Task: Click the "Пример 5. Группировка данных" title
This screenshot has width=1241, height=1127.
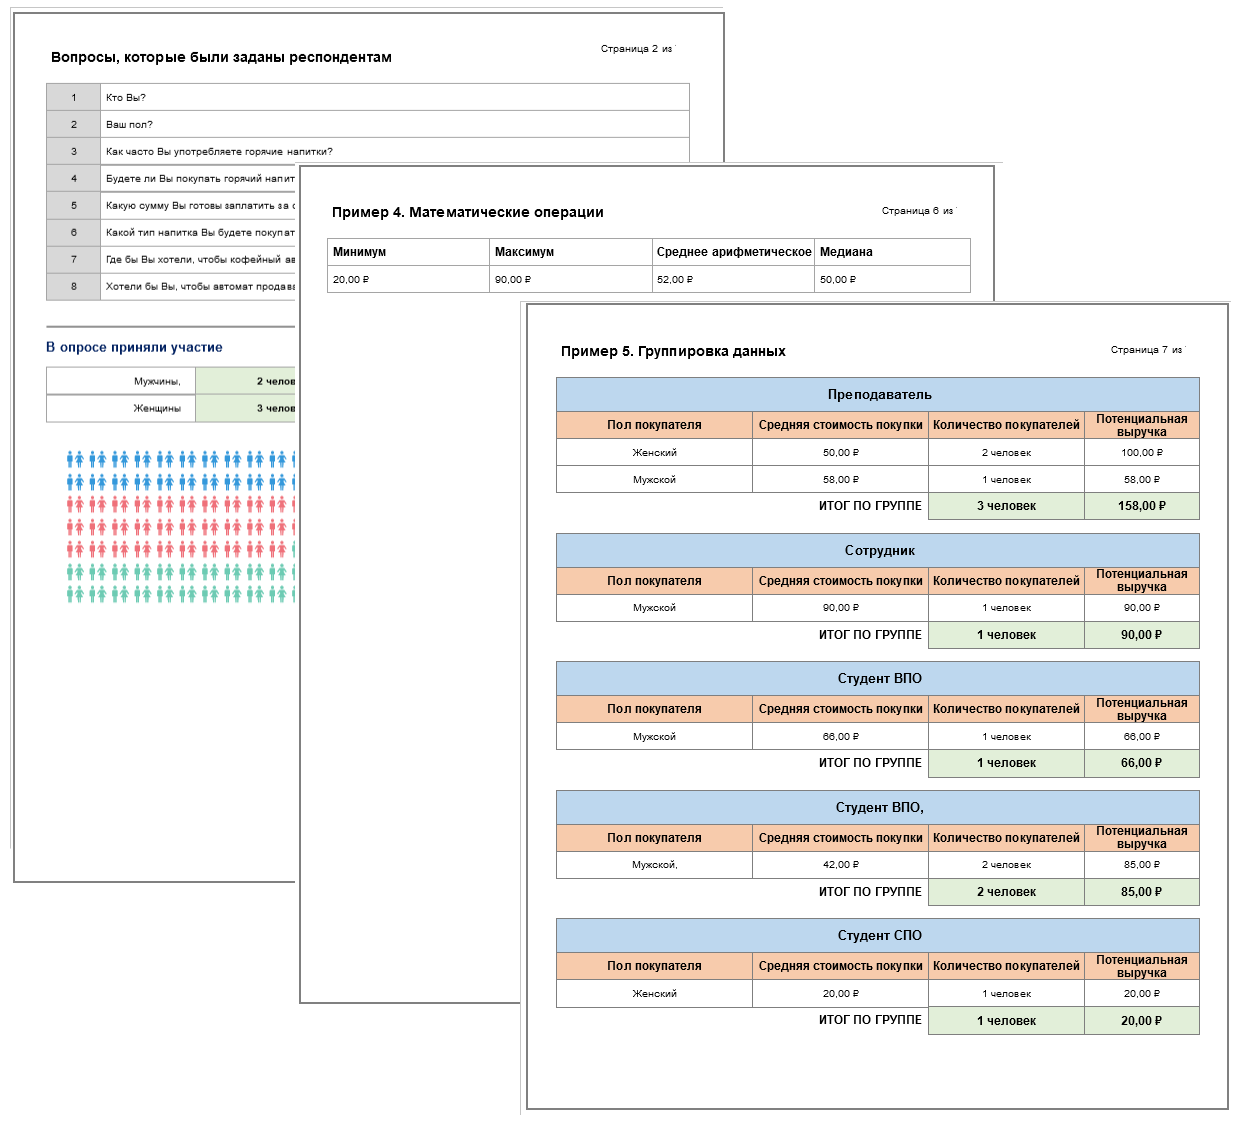Action: 673,351
